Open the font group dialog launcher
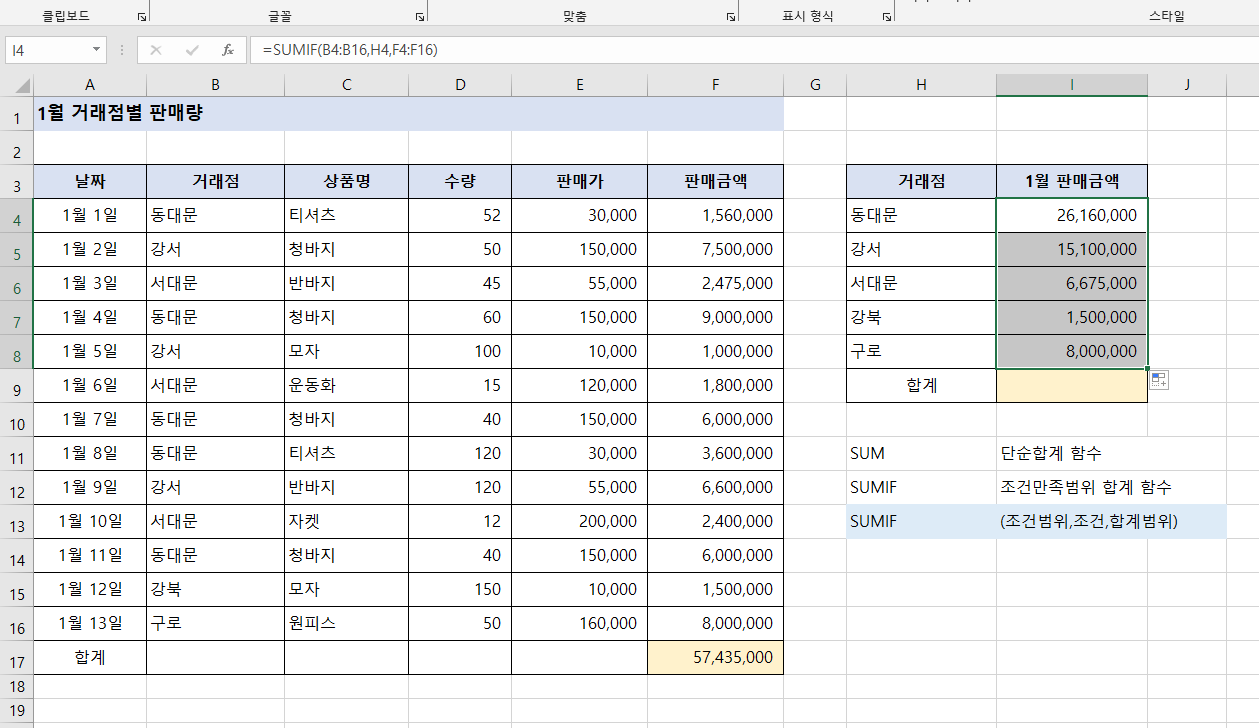 (x=419, y=18)
